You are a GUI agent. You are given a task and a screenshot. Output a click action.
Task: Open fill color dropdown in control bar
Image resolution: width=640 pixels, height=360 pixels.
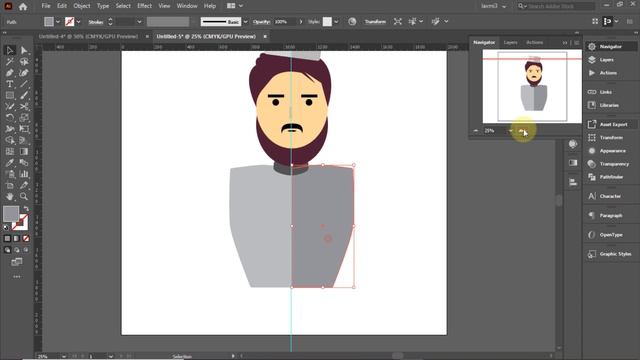click(x=58, y=22)
